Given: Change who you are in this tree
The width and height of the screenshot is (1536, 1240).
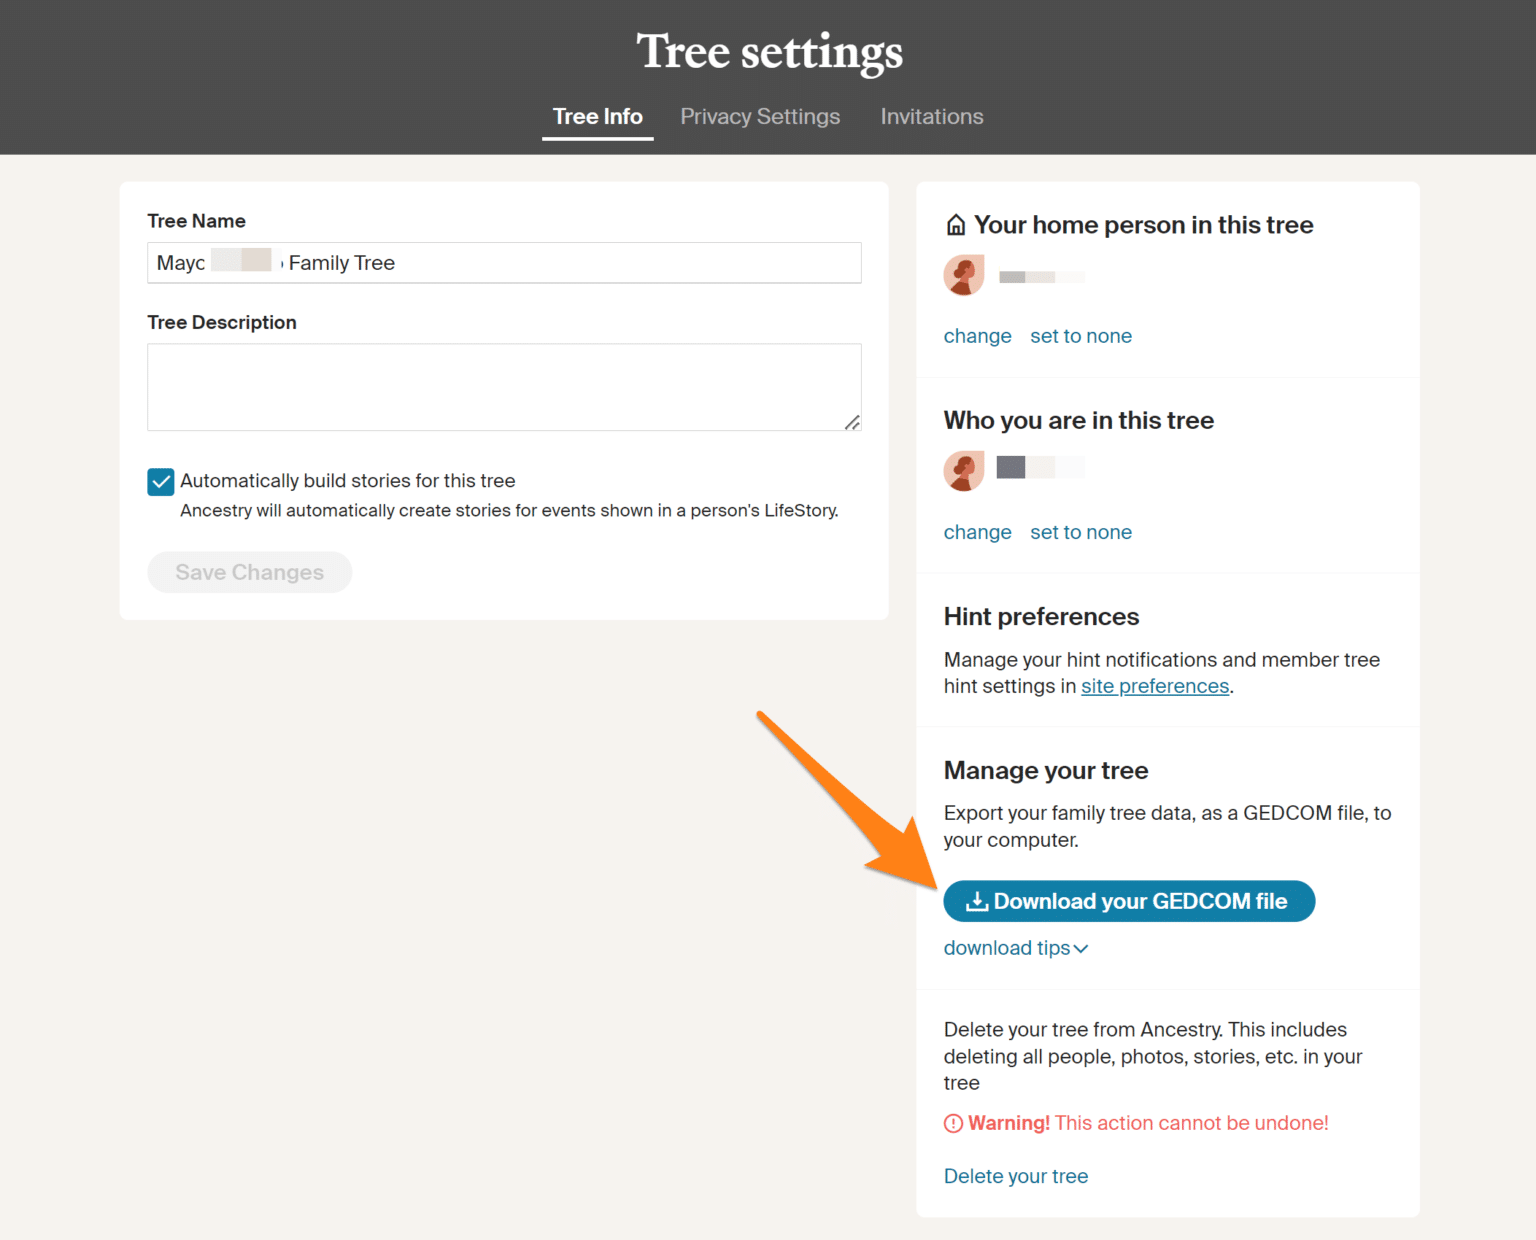Looking at the screenshot, I should pyautogui.click(x=977, y=531).
